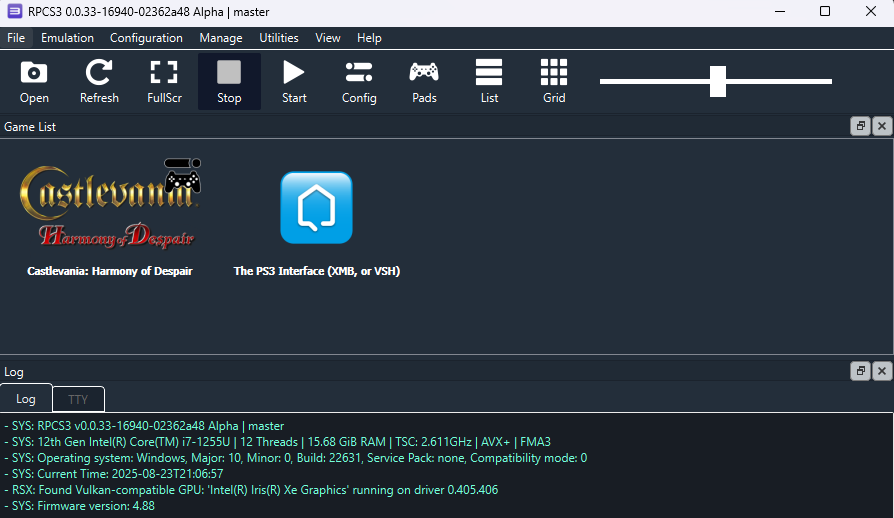Click 'Castlevania: Harmony of Despair' title text
The height and width of the screenshot is (518, 894).
[x=109, y=271]
